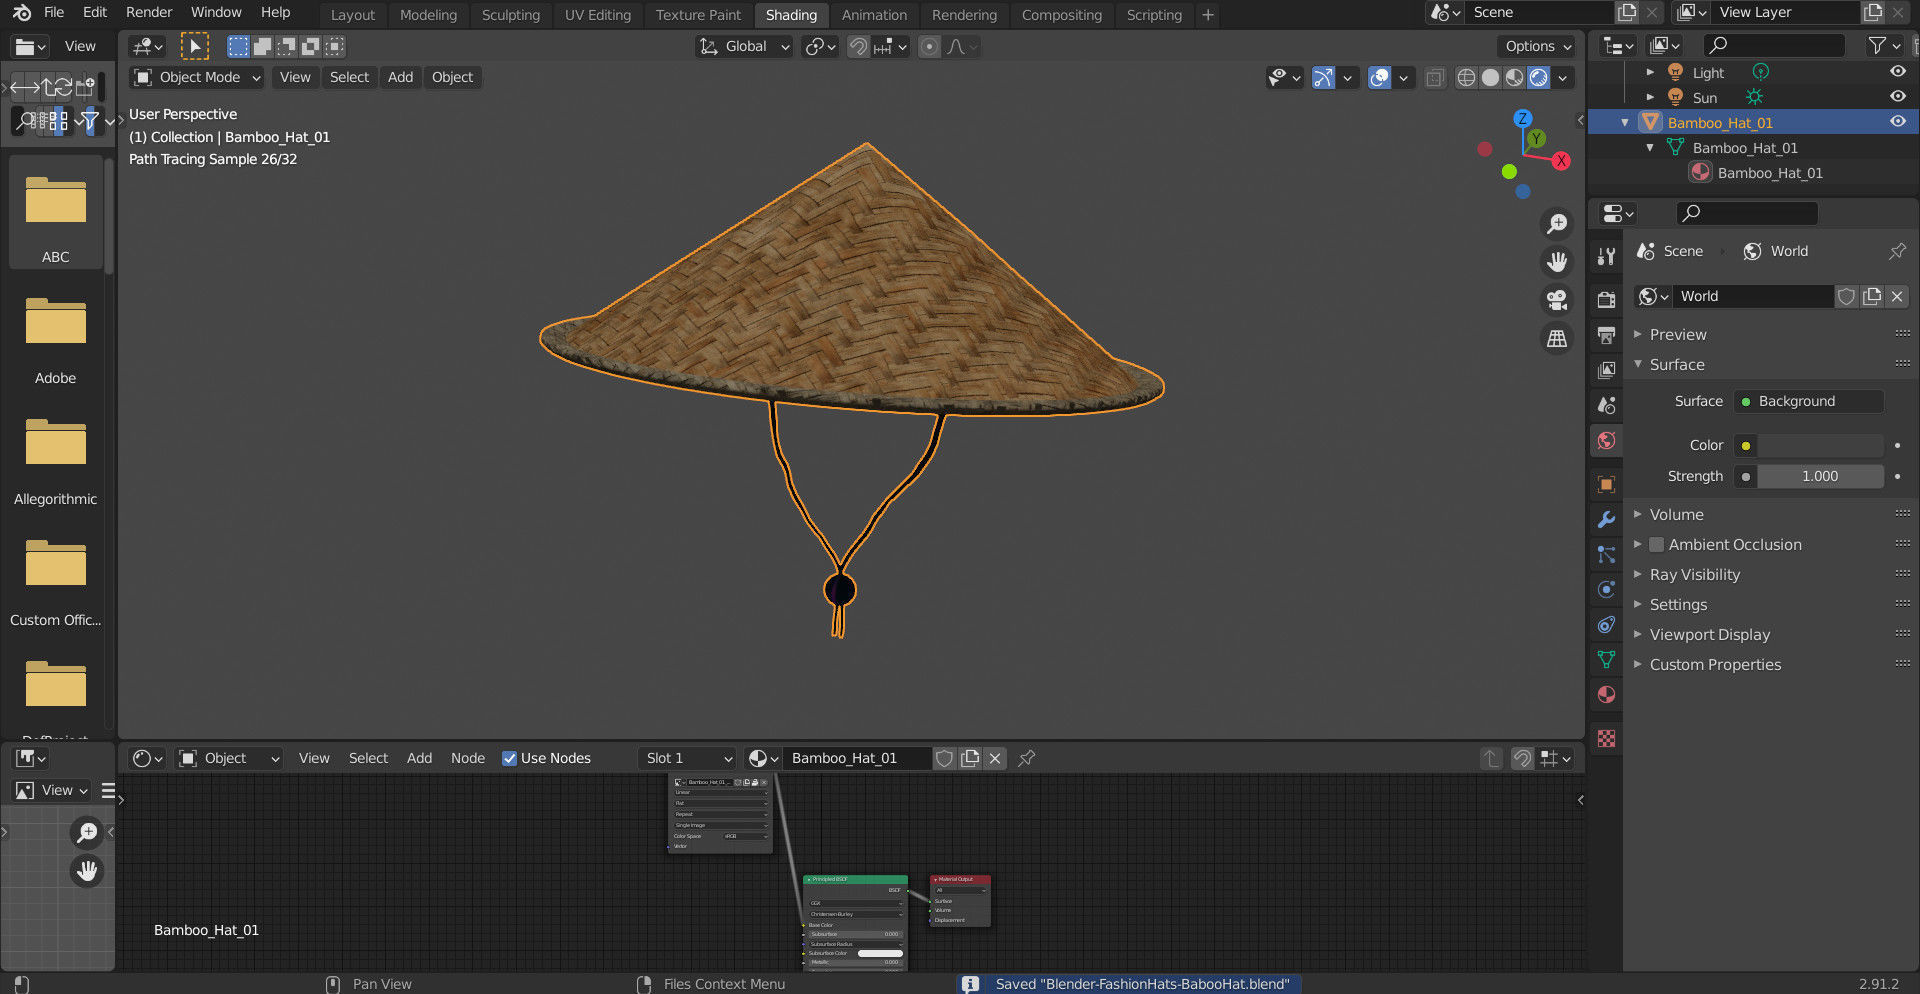Click the viewport zoom magnifier icon
1920x994 pixels.
coord(1557,224)
